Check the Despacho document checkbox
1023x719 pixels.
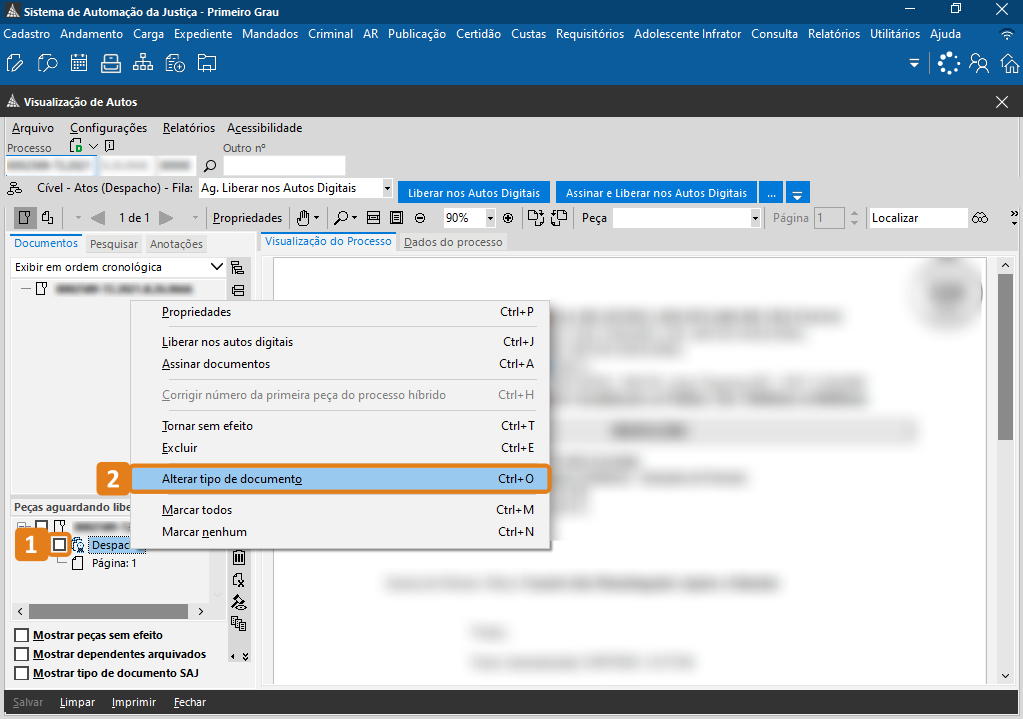[x=60, y=545]
